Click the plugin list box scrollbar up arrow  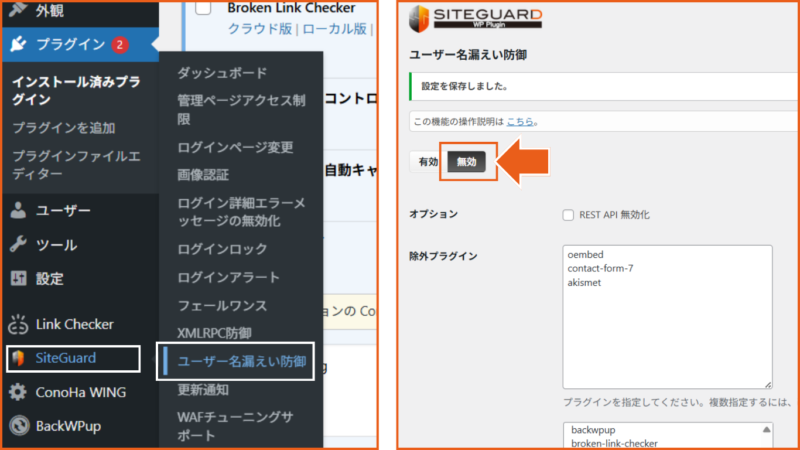766,428
